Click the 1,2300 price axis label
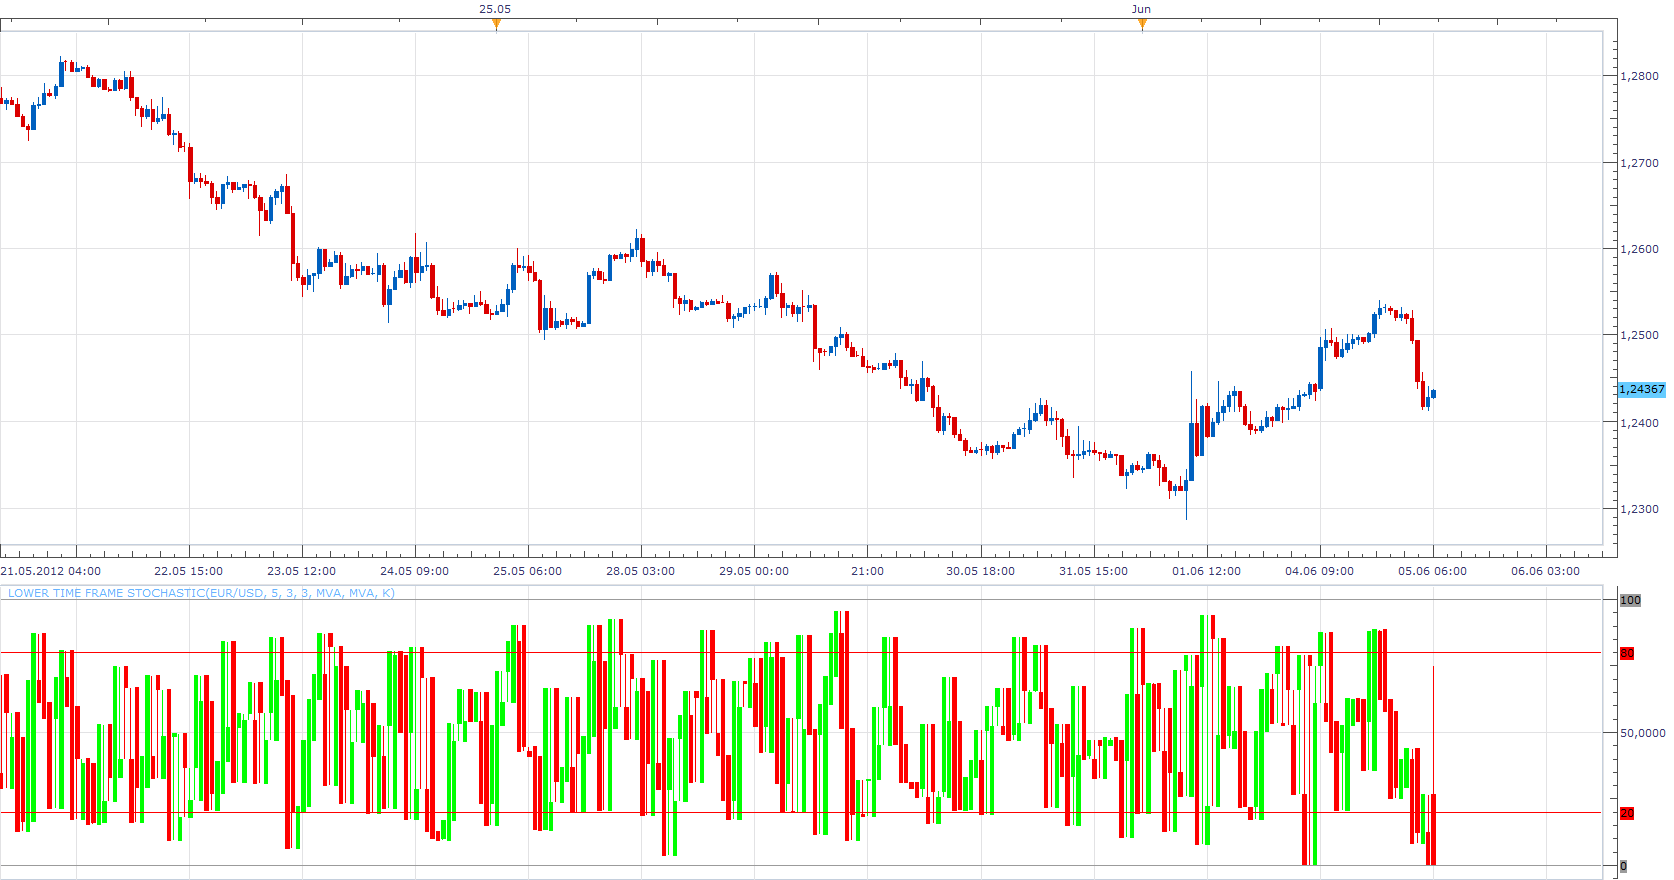Screen dimensions: 1674x880 (1639, 509)
